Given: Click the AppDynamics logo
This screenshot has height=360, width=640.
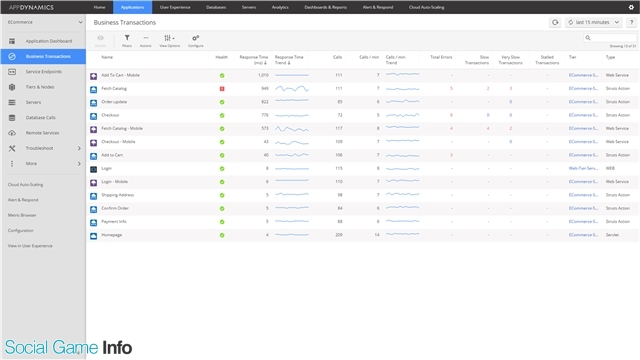Looking at the screenshot, I should [31, 7].
